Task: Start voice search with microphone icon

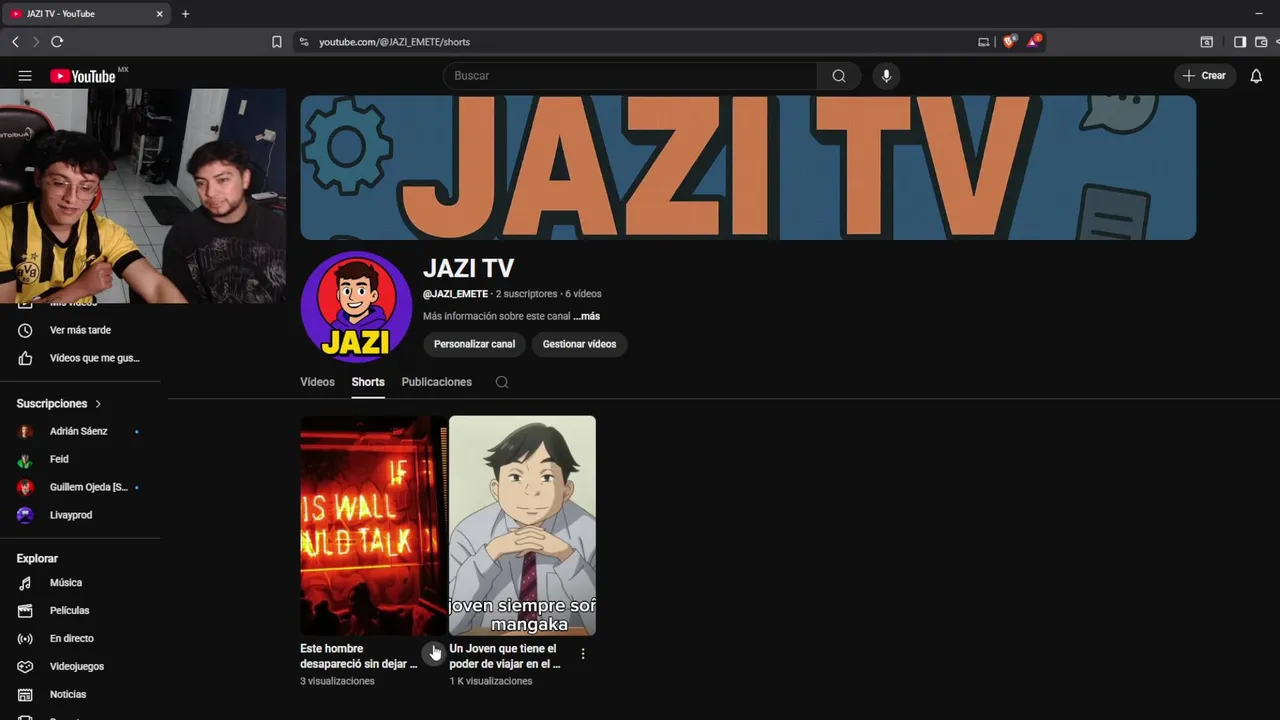Action: 885,76
